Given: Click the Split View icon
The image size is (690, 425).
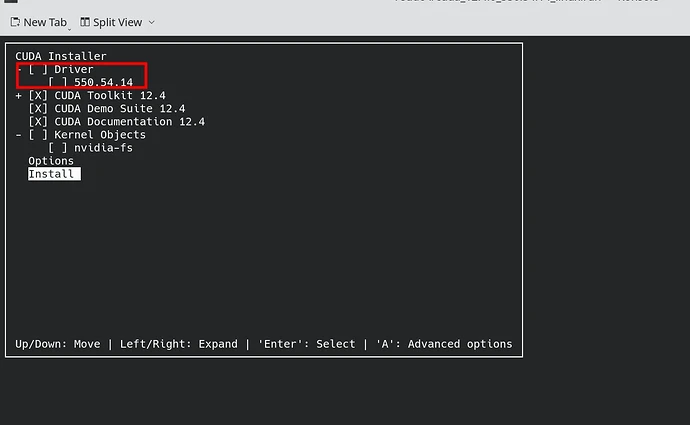Looking at the screenshot, I should pos(85,22).
